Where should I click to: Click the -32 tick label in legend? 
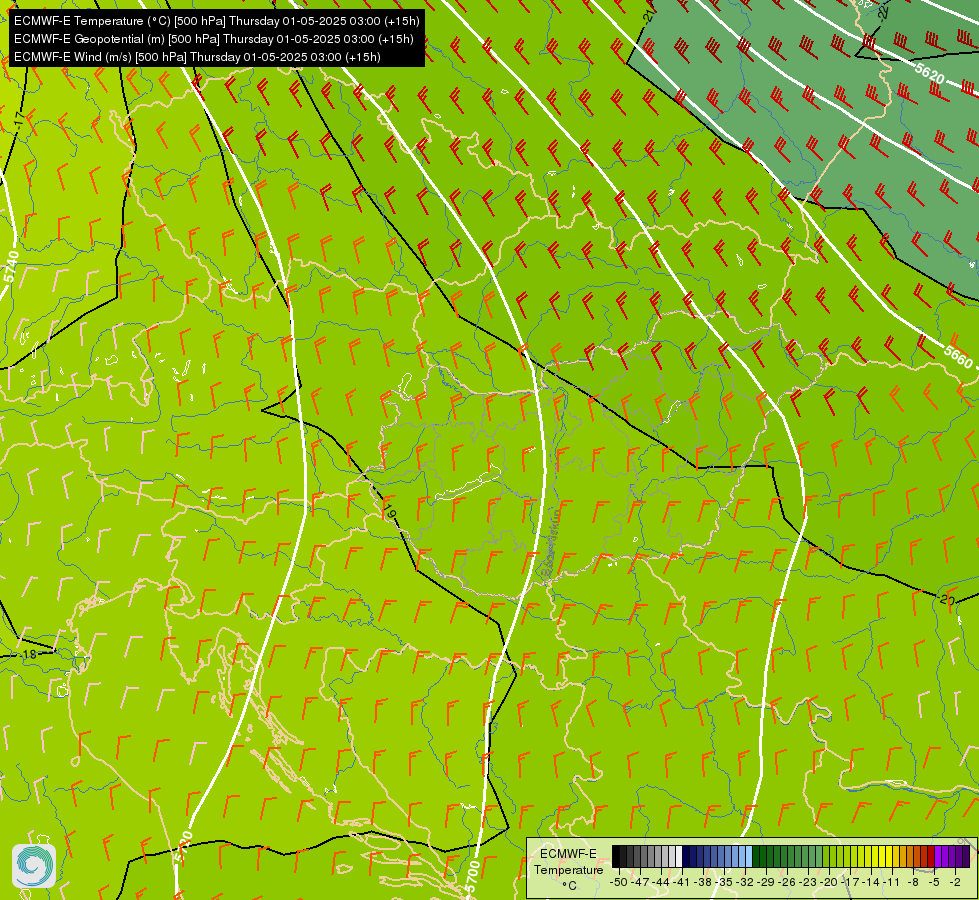pyautogui.click(x=746, y=882)
